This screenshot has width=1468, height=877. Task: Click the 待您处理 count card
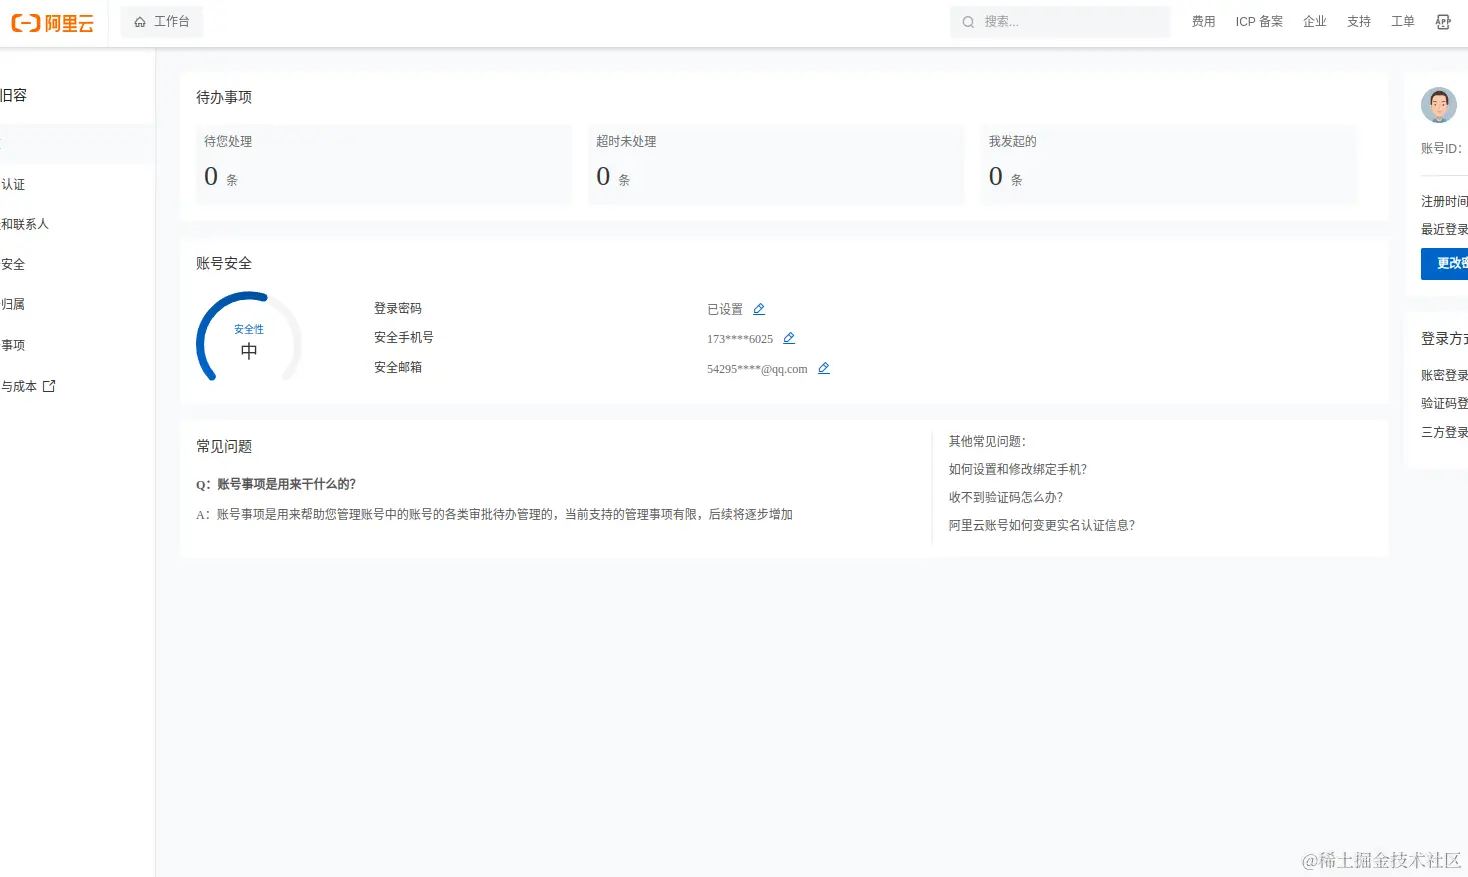tap(384, 164)
